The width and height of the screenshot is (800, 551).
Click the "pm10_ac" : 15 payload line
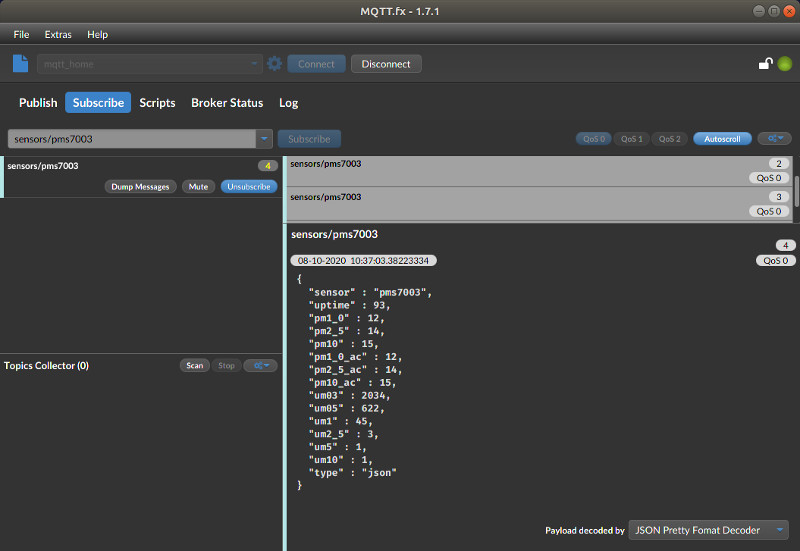(353, 383)
